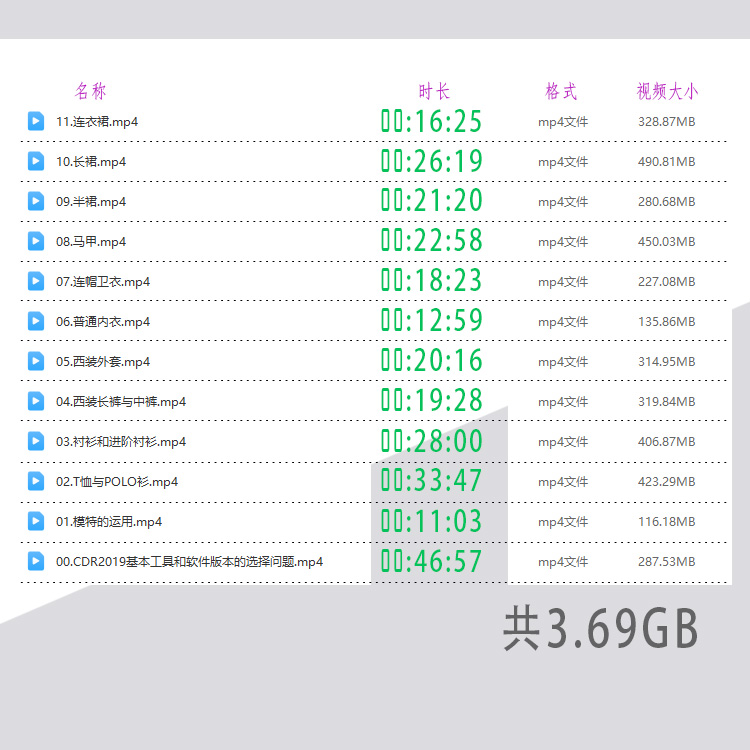Click the size value 328.87MB

point(667,122)
